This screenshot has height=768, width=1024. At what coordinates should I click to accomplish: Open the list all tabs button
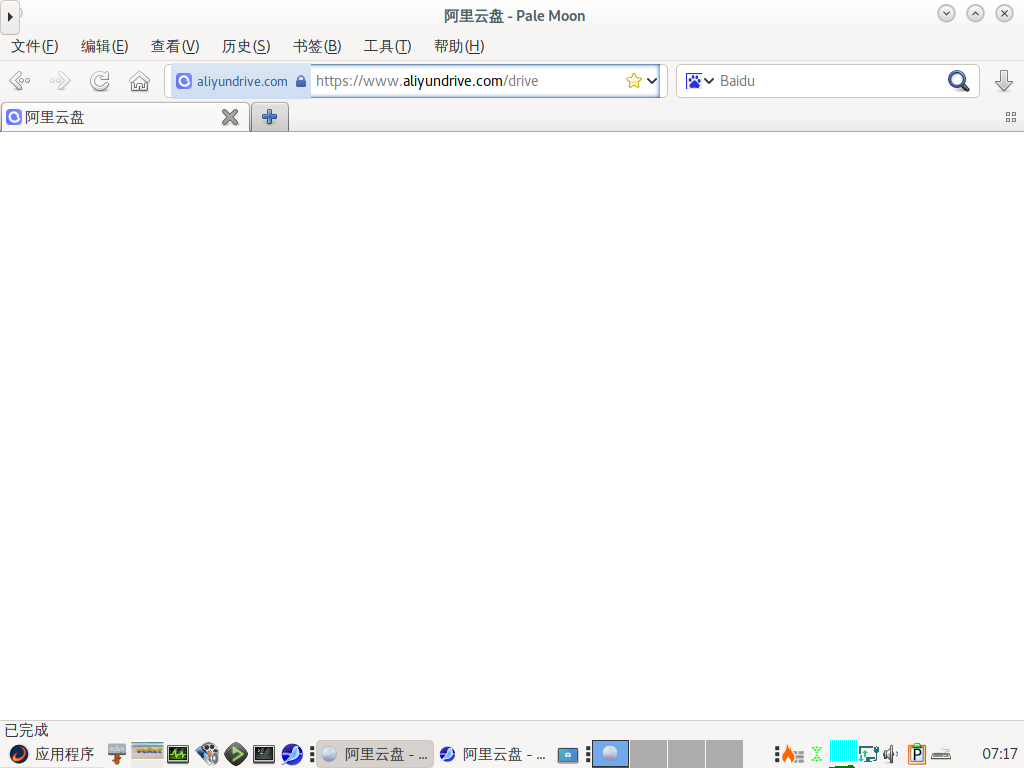(1011, 118)
